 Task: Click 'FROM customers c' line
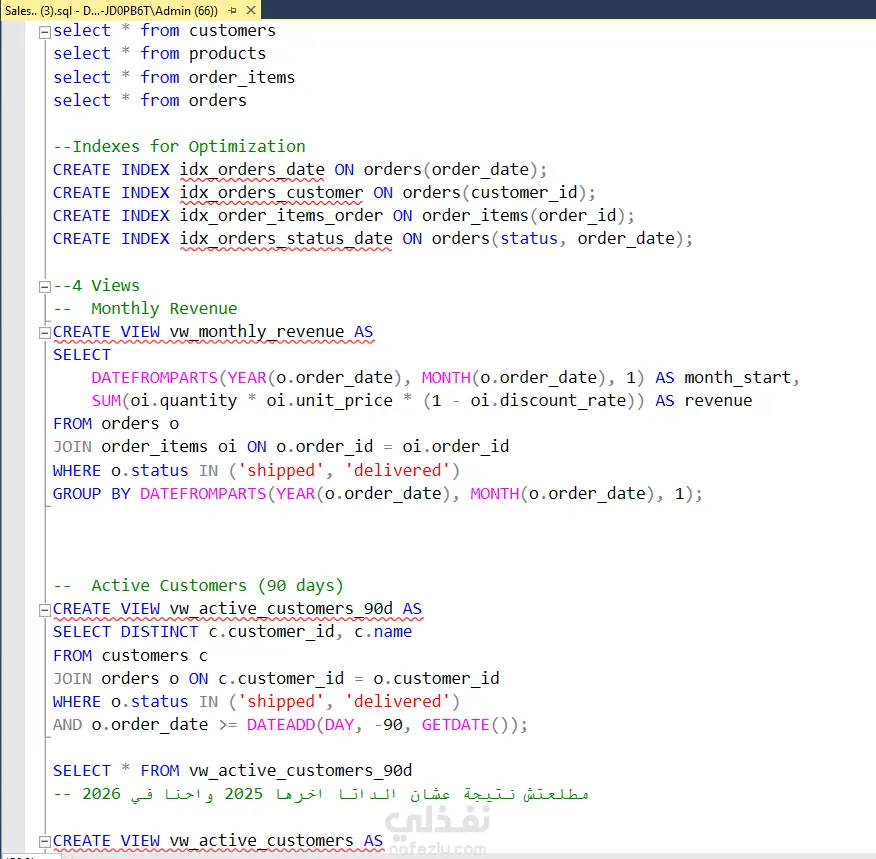click(x=130, y=655)
